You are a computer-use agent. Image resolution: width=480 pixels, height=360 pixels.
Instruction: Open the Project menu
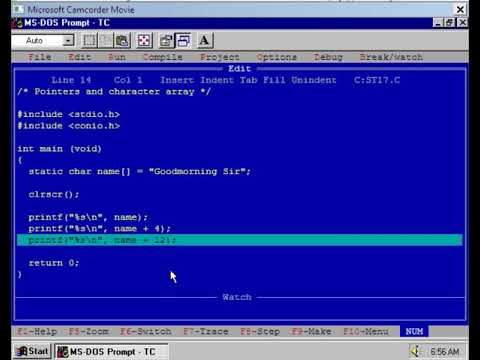tap(219, 57)
